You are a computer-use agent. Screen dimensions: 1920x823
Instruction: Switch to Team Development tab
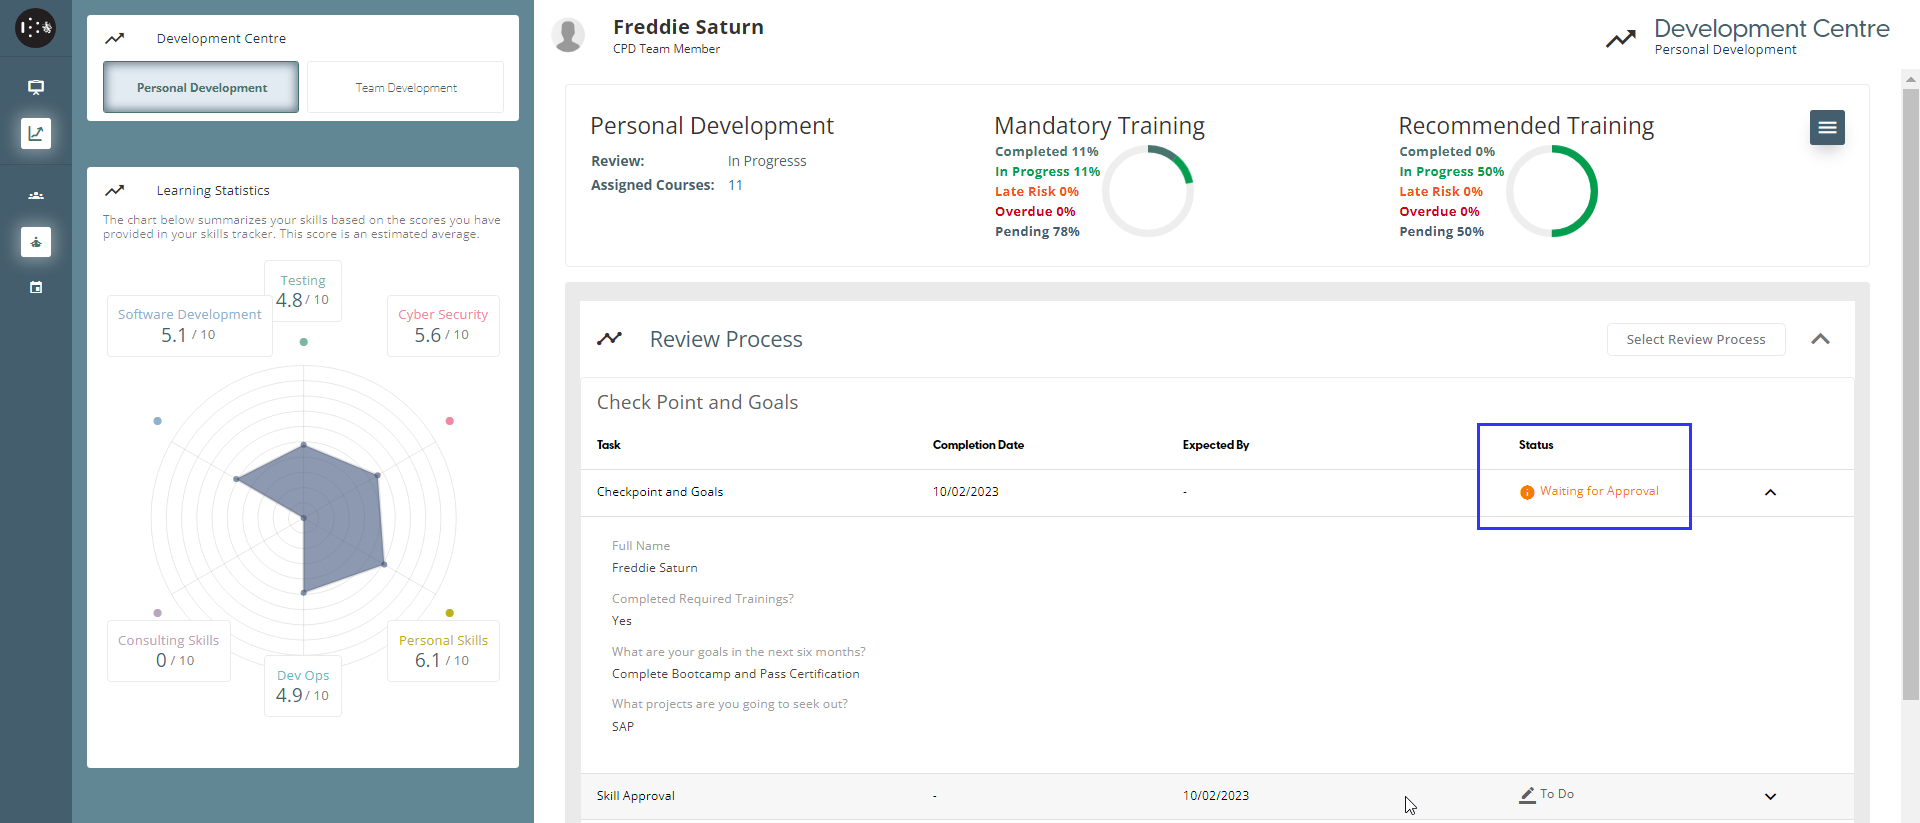click(405, 87)
